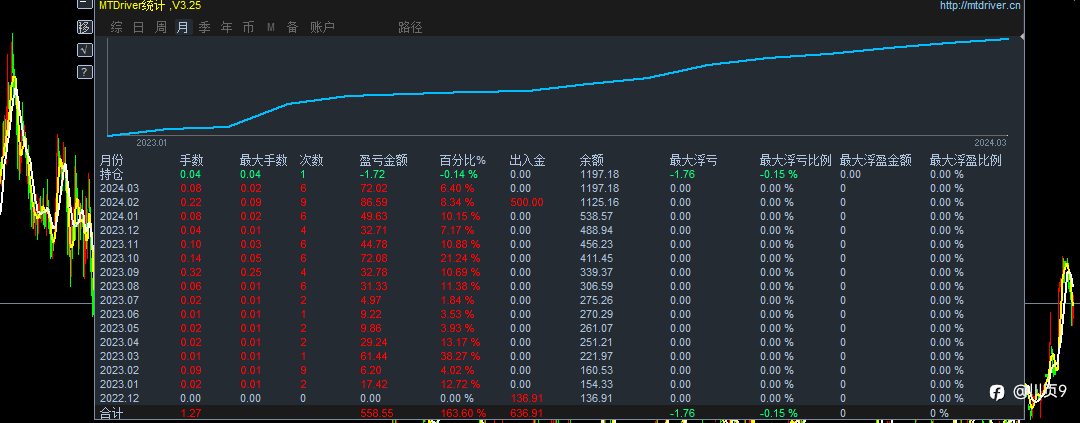Click the move panel (移) icon
This screenshot has height=423, width=1080.
[x=84, y=28]
